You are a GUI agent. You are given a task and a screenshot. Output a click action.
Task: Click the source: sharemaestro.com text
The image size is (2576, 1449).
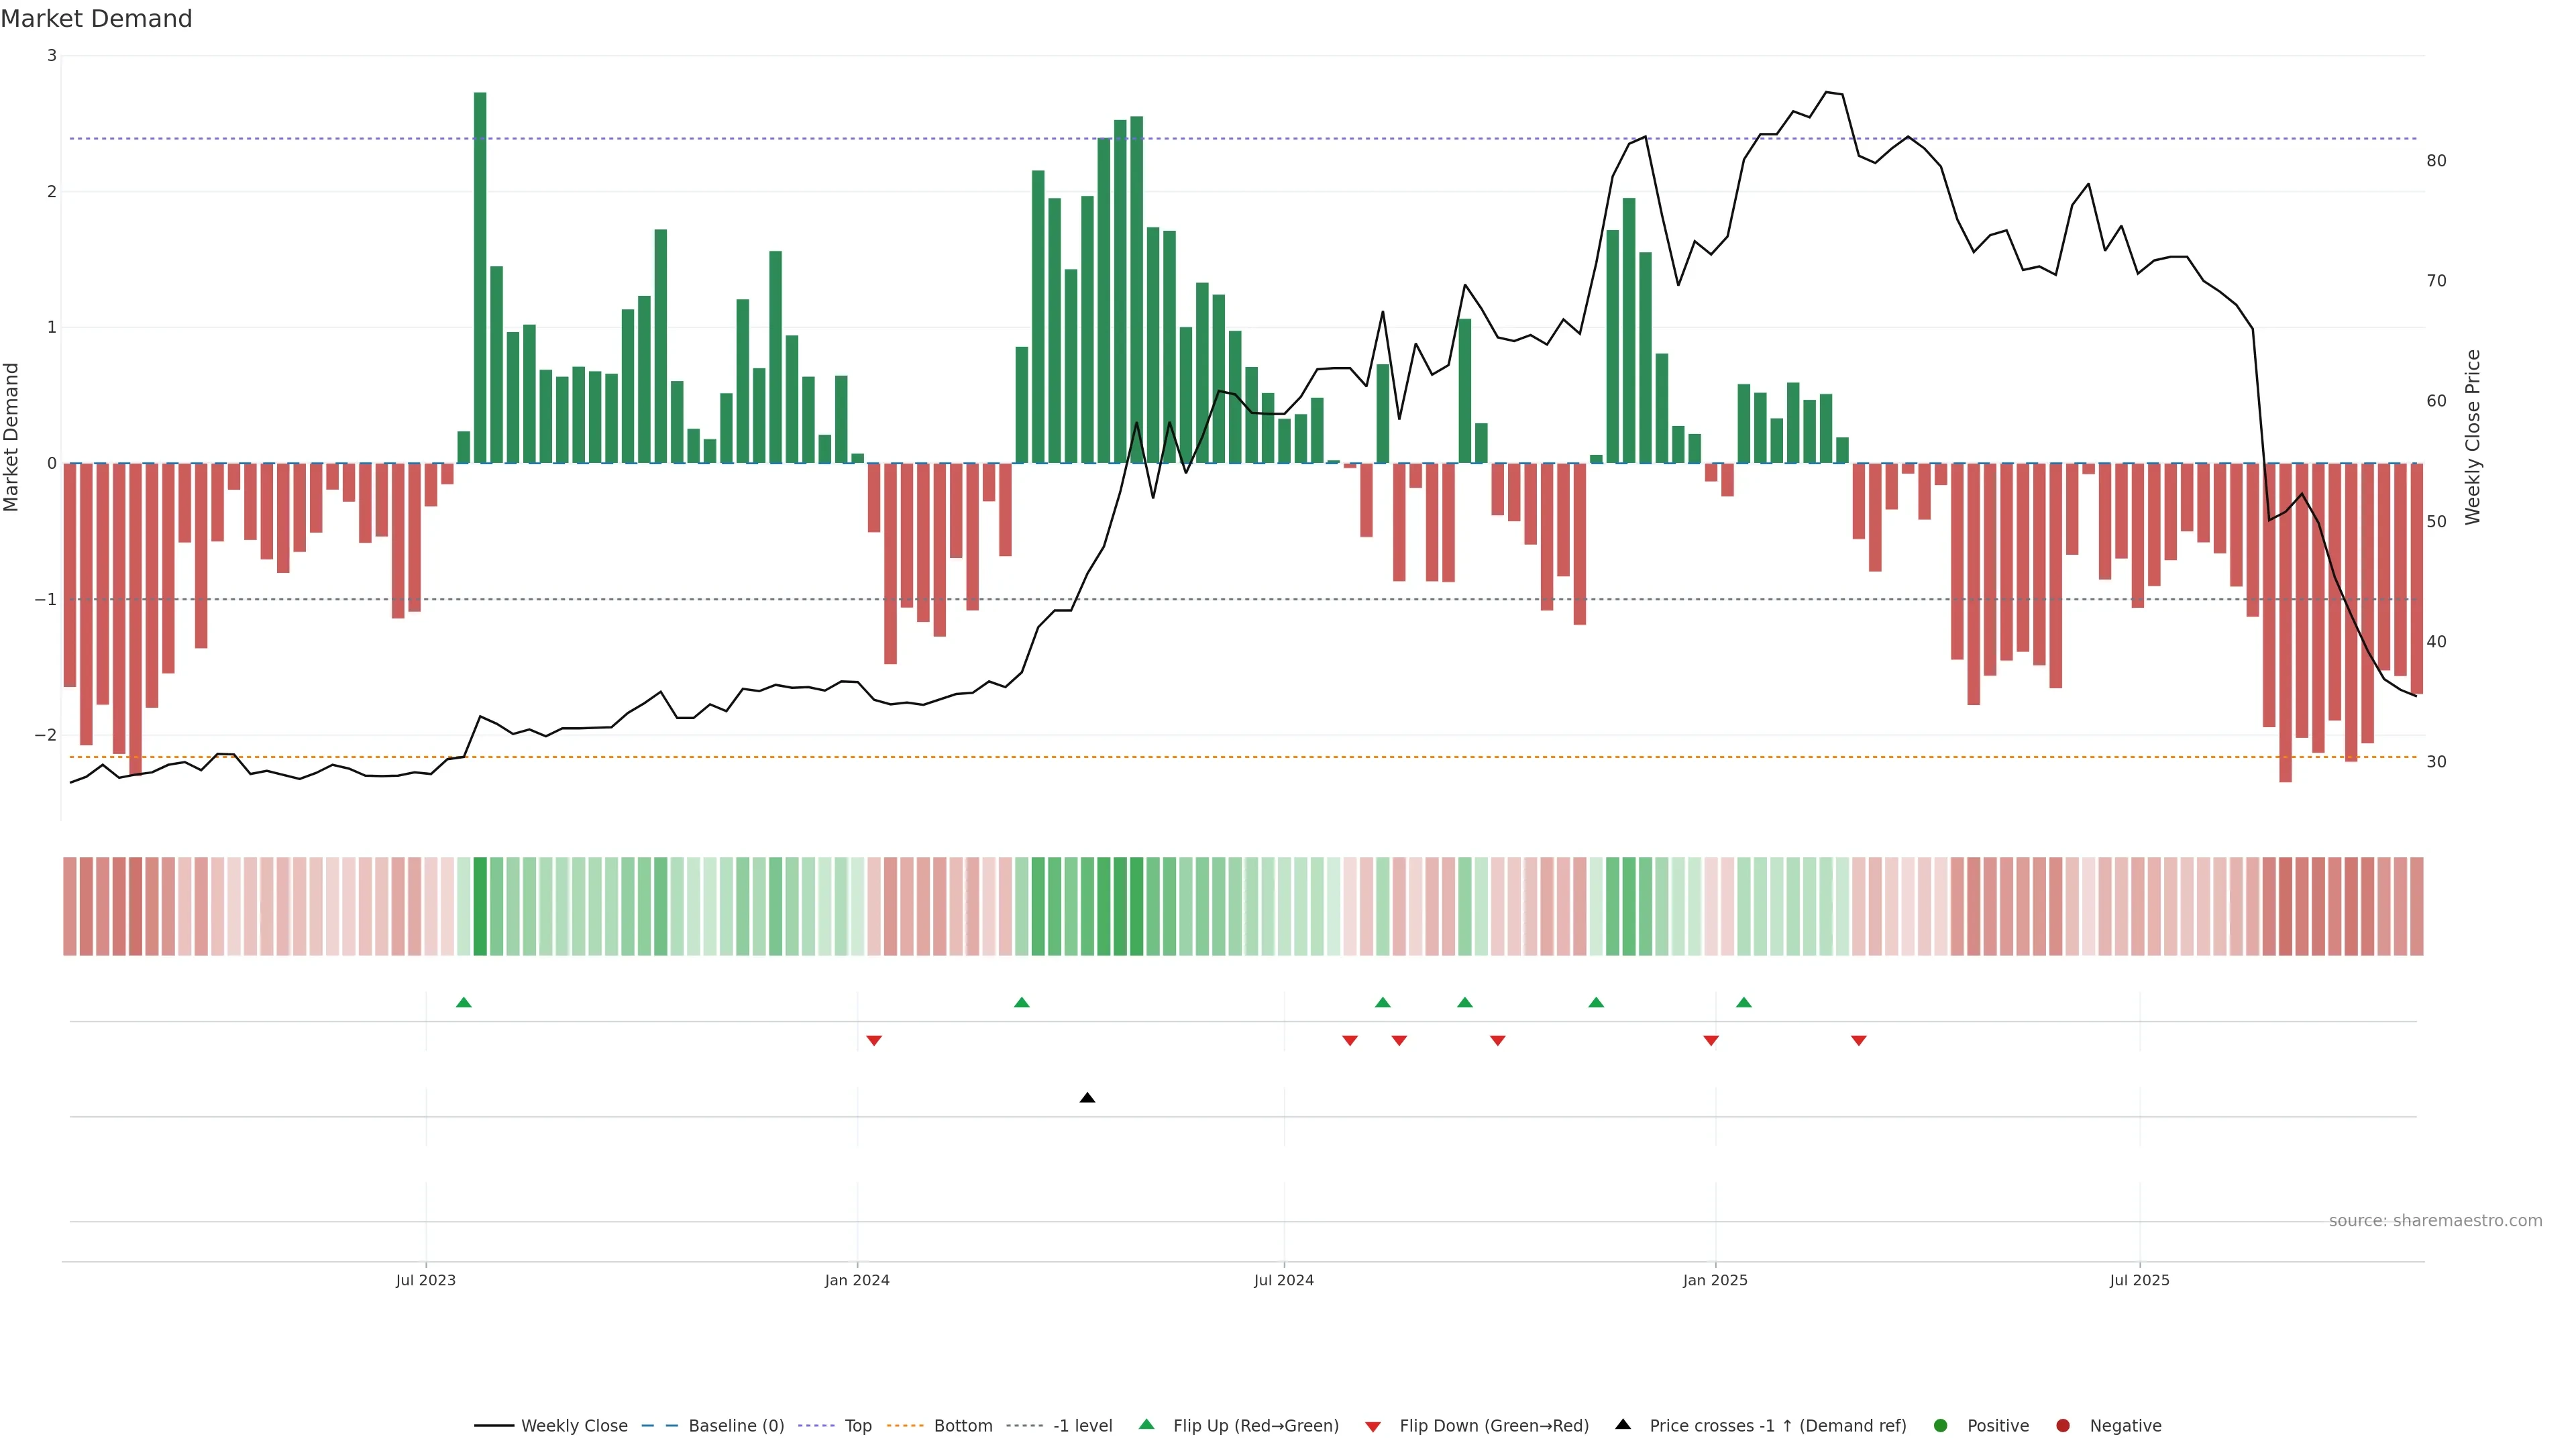2435,1221
